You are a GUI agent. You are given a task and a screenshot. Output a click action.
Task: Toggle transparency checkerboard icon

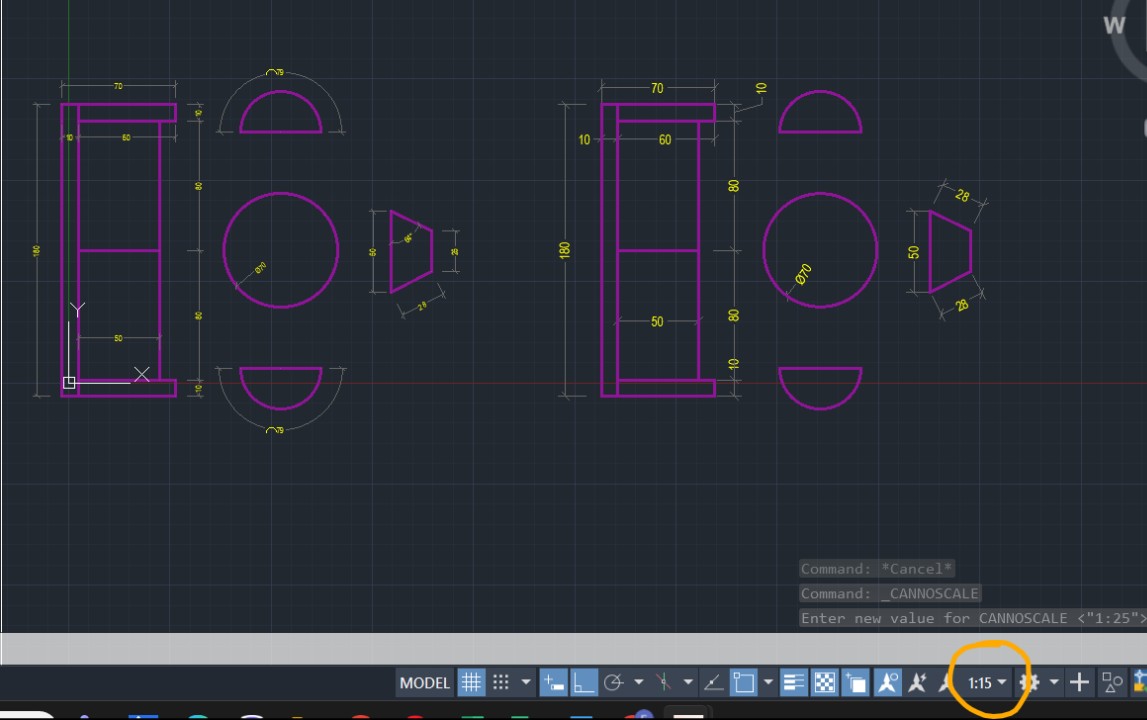tap(824, 683)
